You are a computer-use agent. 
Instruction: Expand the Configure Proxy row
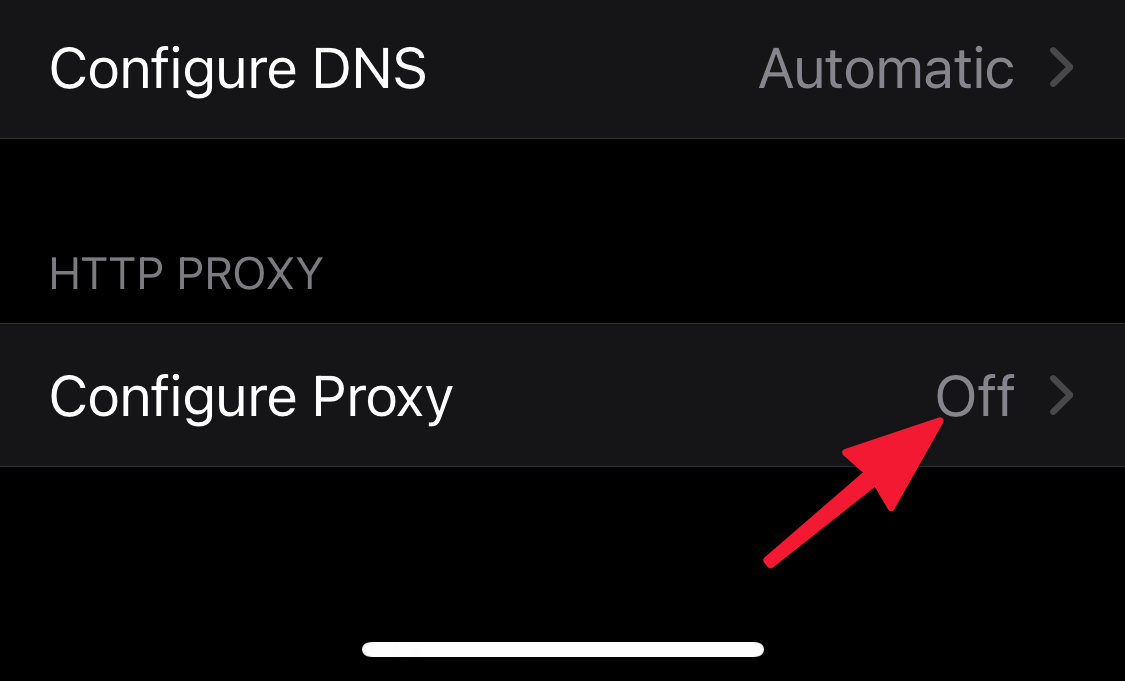[x=562, y=395]
